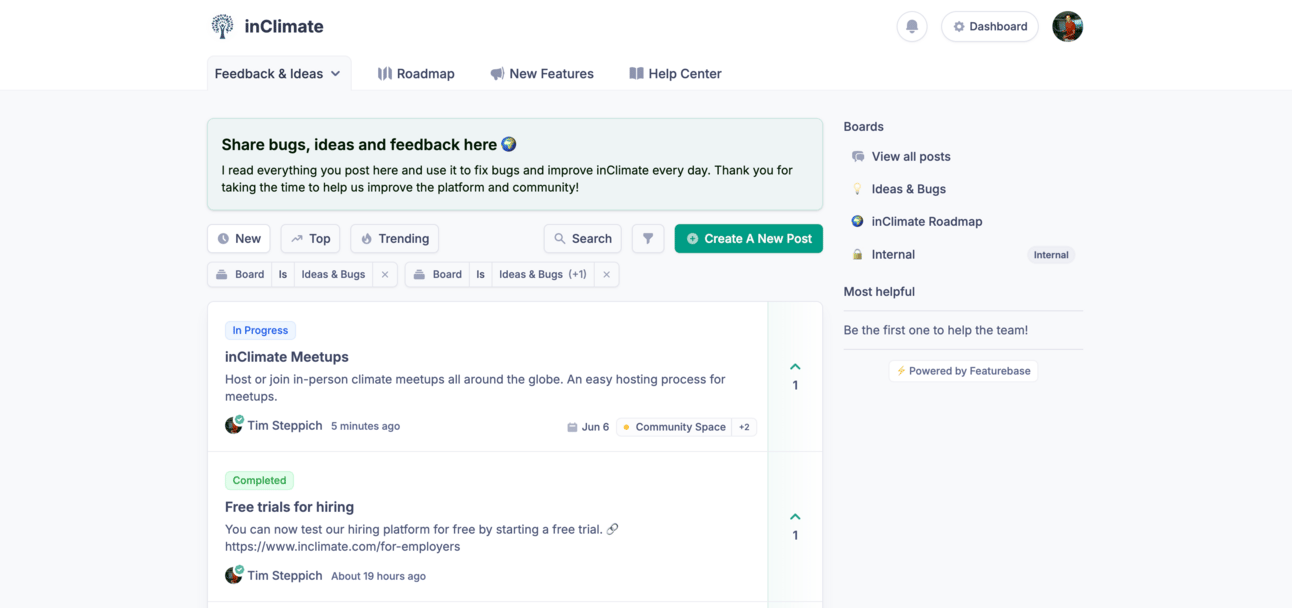Image resolution: width=1292 pixels, height=608 pixels.
Task: Sort posts by New
Action: (239, 238)
